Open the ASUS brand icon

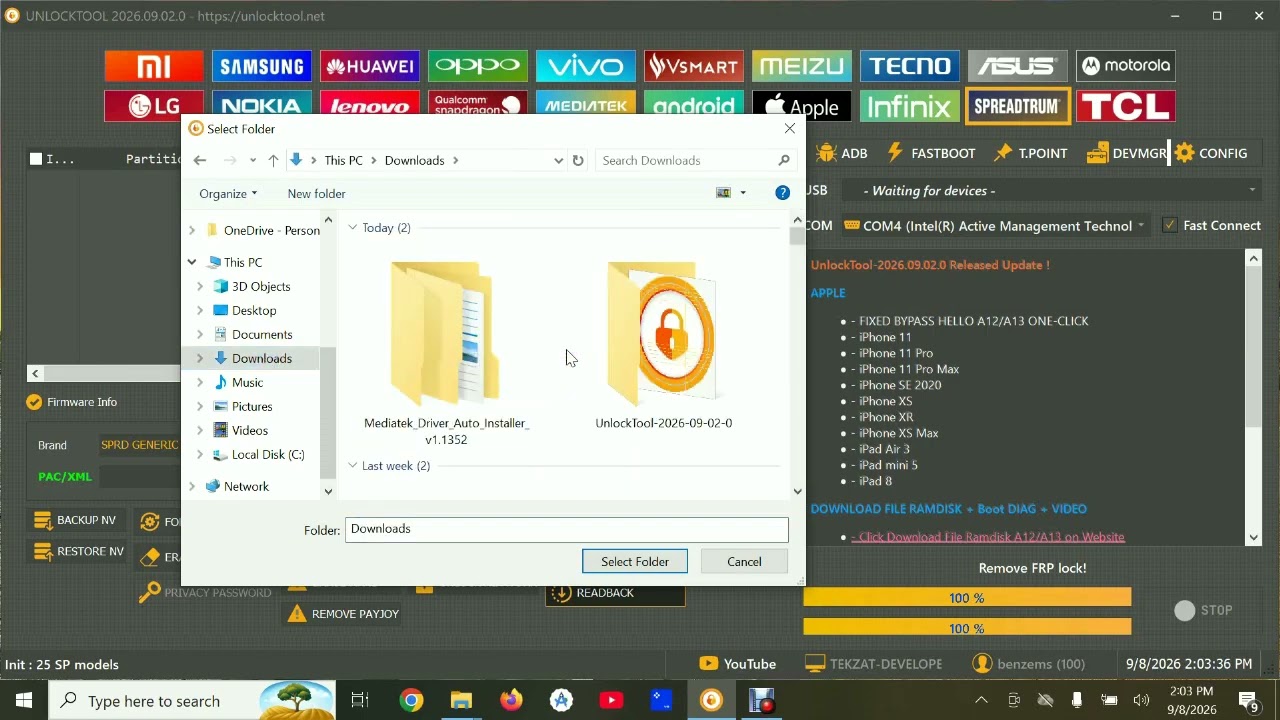1018,66
